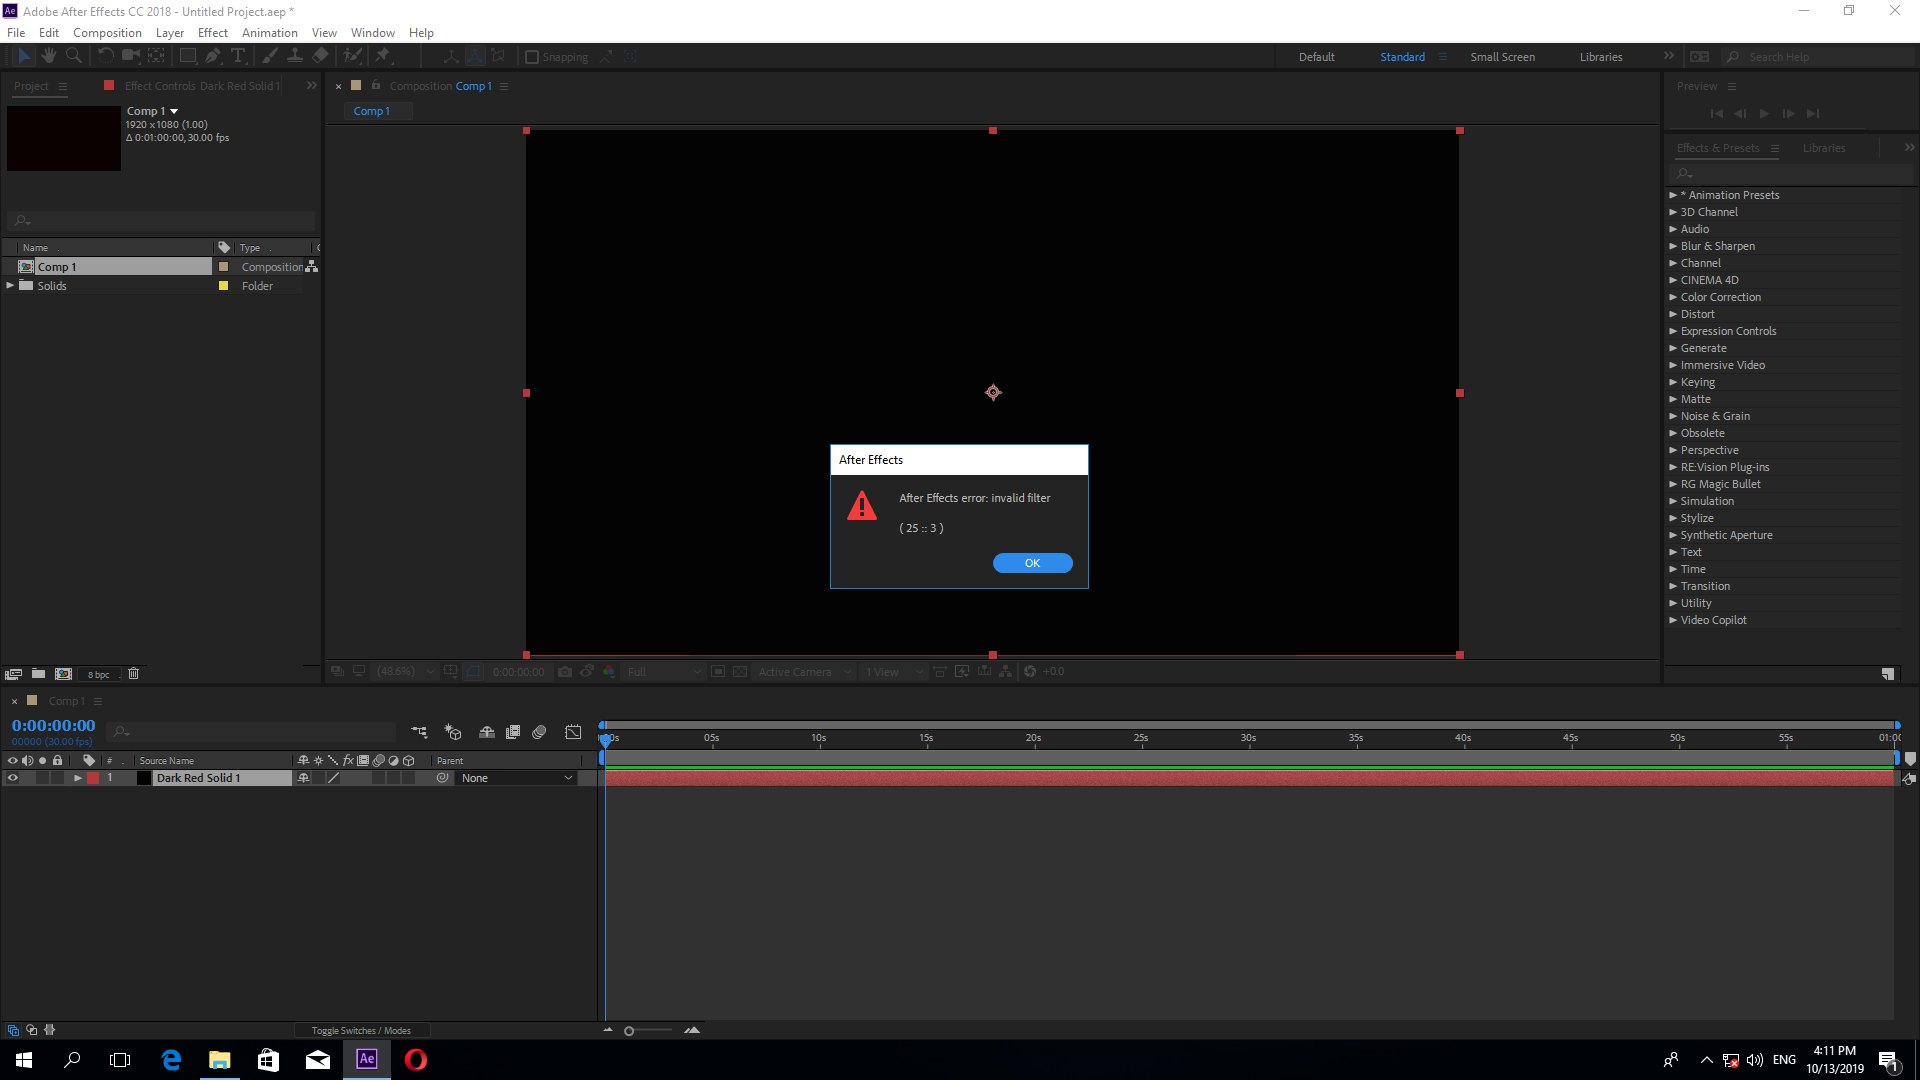Image resolution: width=1920 pixels, height=1080 pixels.
Task: Click OK to dismiss invalid filter error
Action: tap(1033, 563)
